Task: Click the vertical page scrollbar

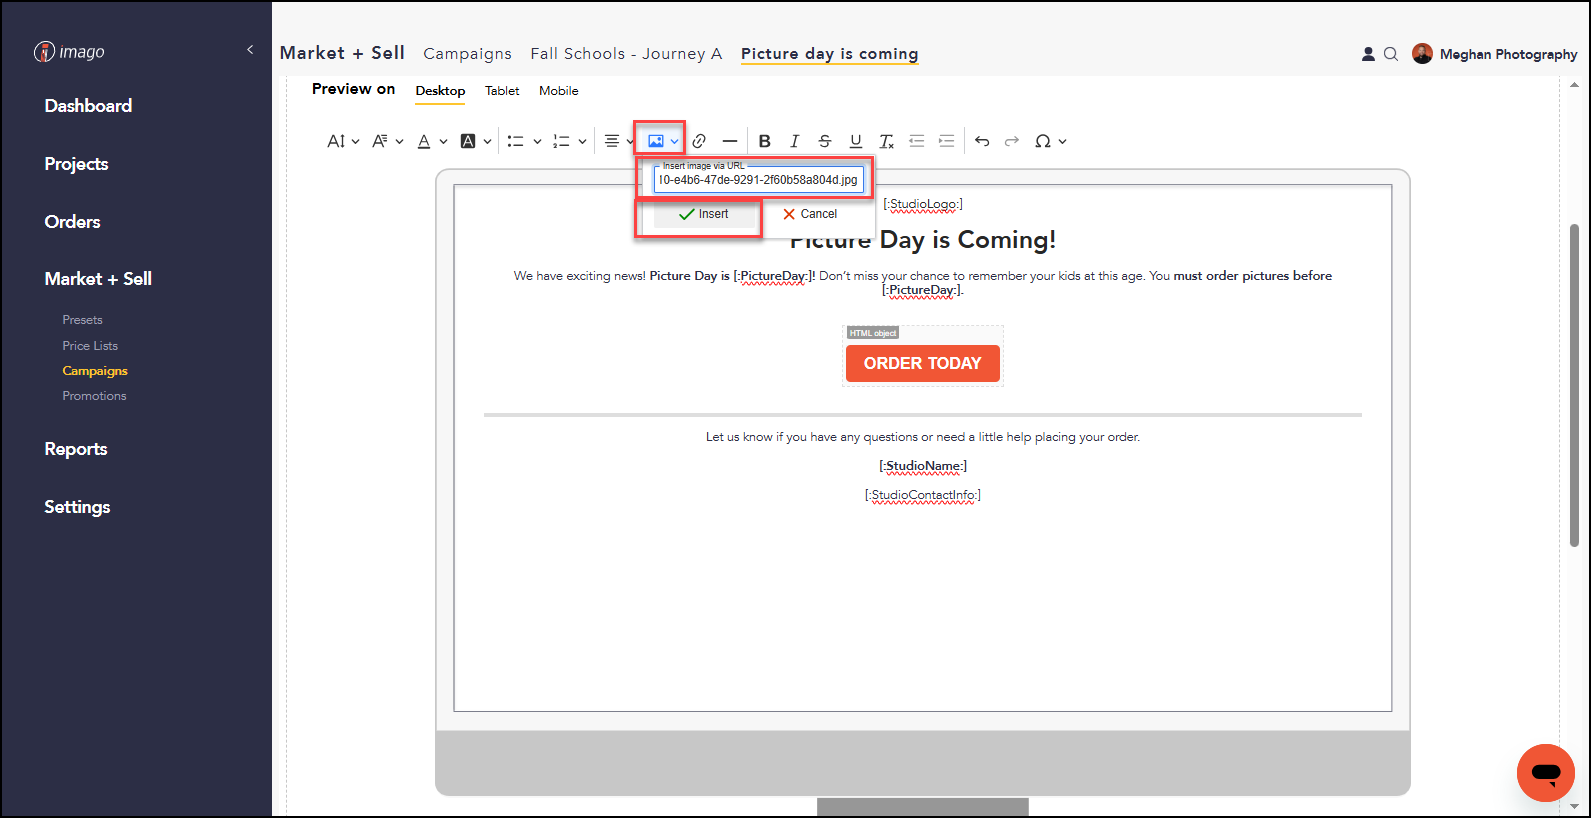Action: tap(1574, 386)
